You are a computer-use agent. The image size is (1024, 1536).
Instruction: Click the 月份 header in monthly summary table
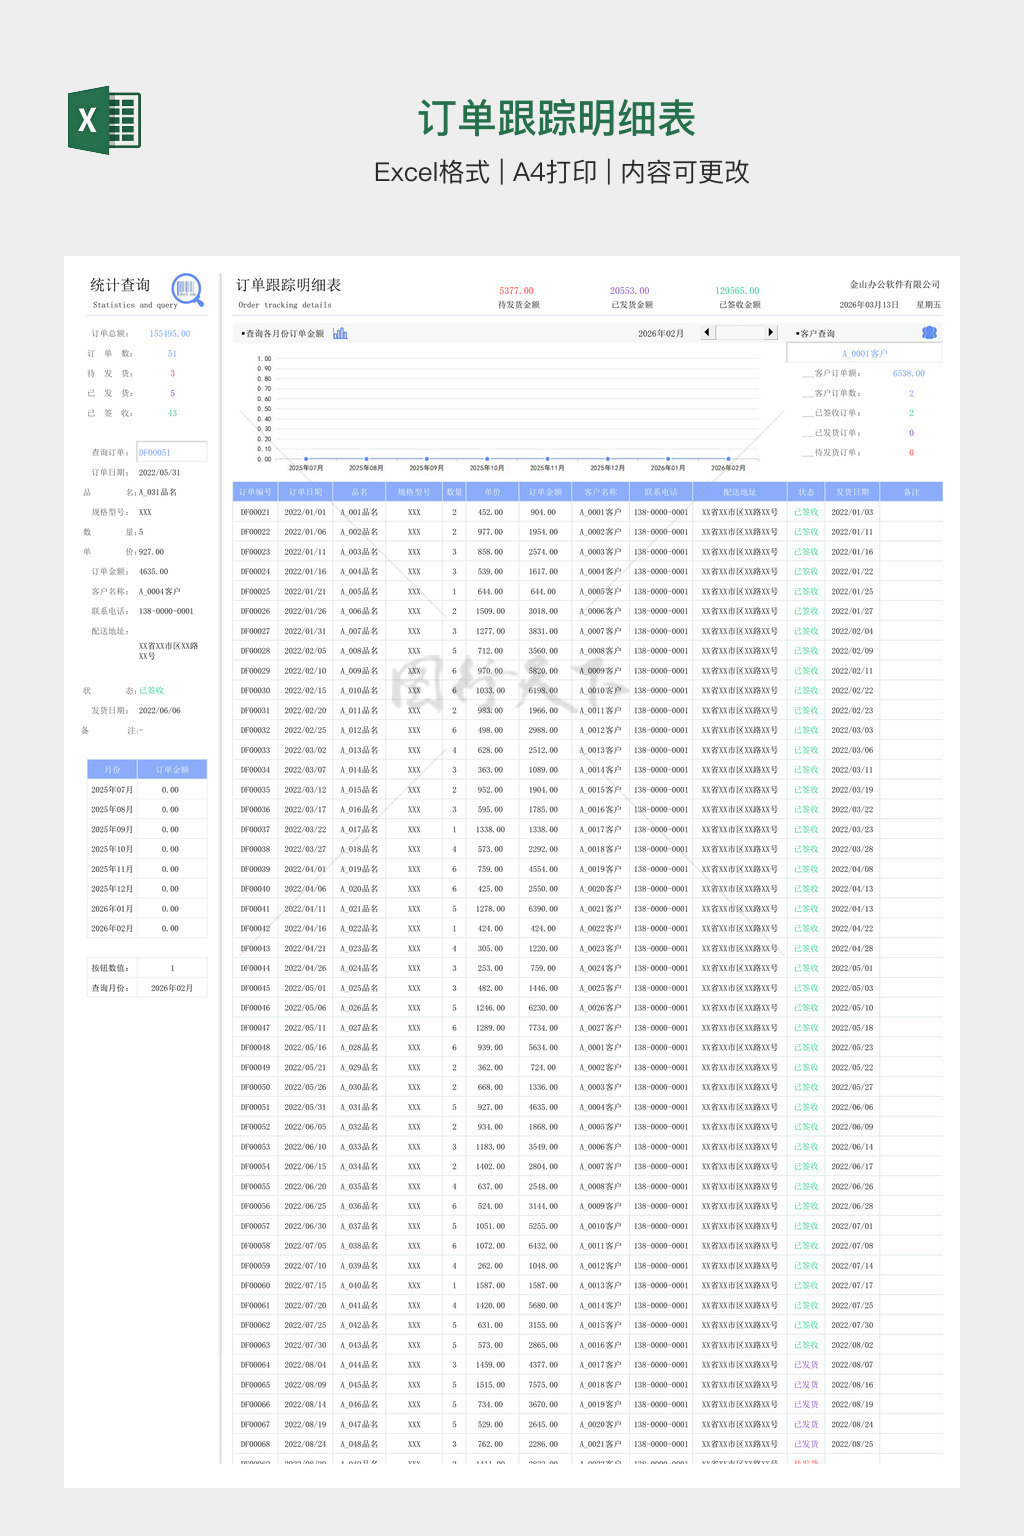(112, 769)
